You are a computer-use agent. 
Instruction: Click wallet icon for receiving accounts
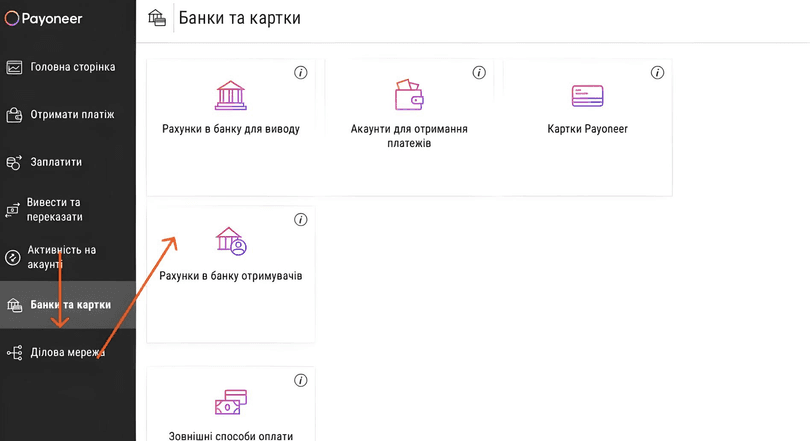tap(409, 95)
